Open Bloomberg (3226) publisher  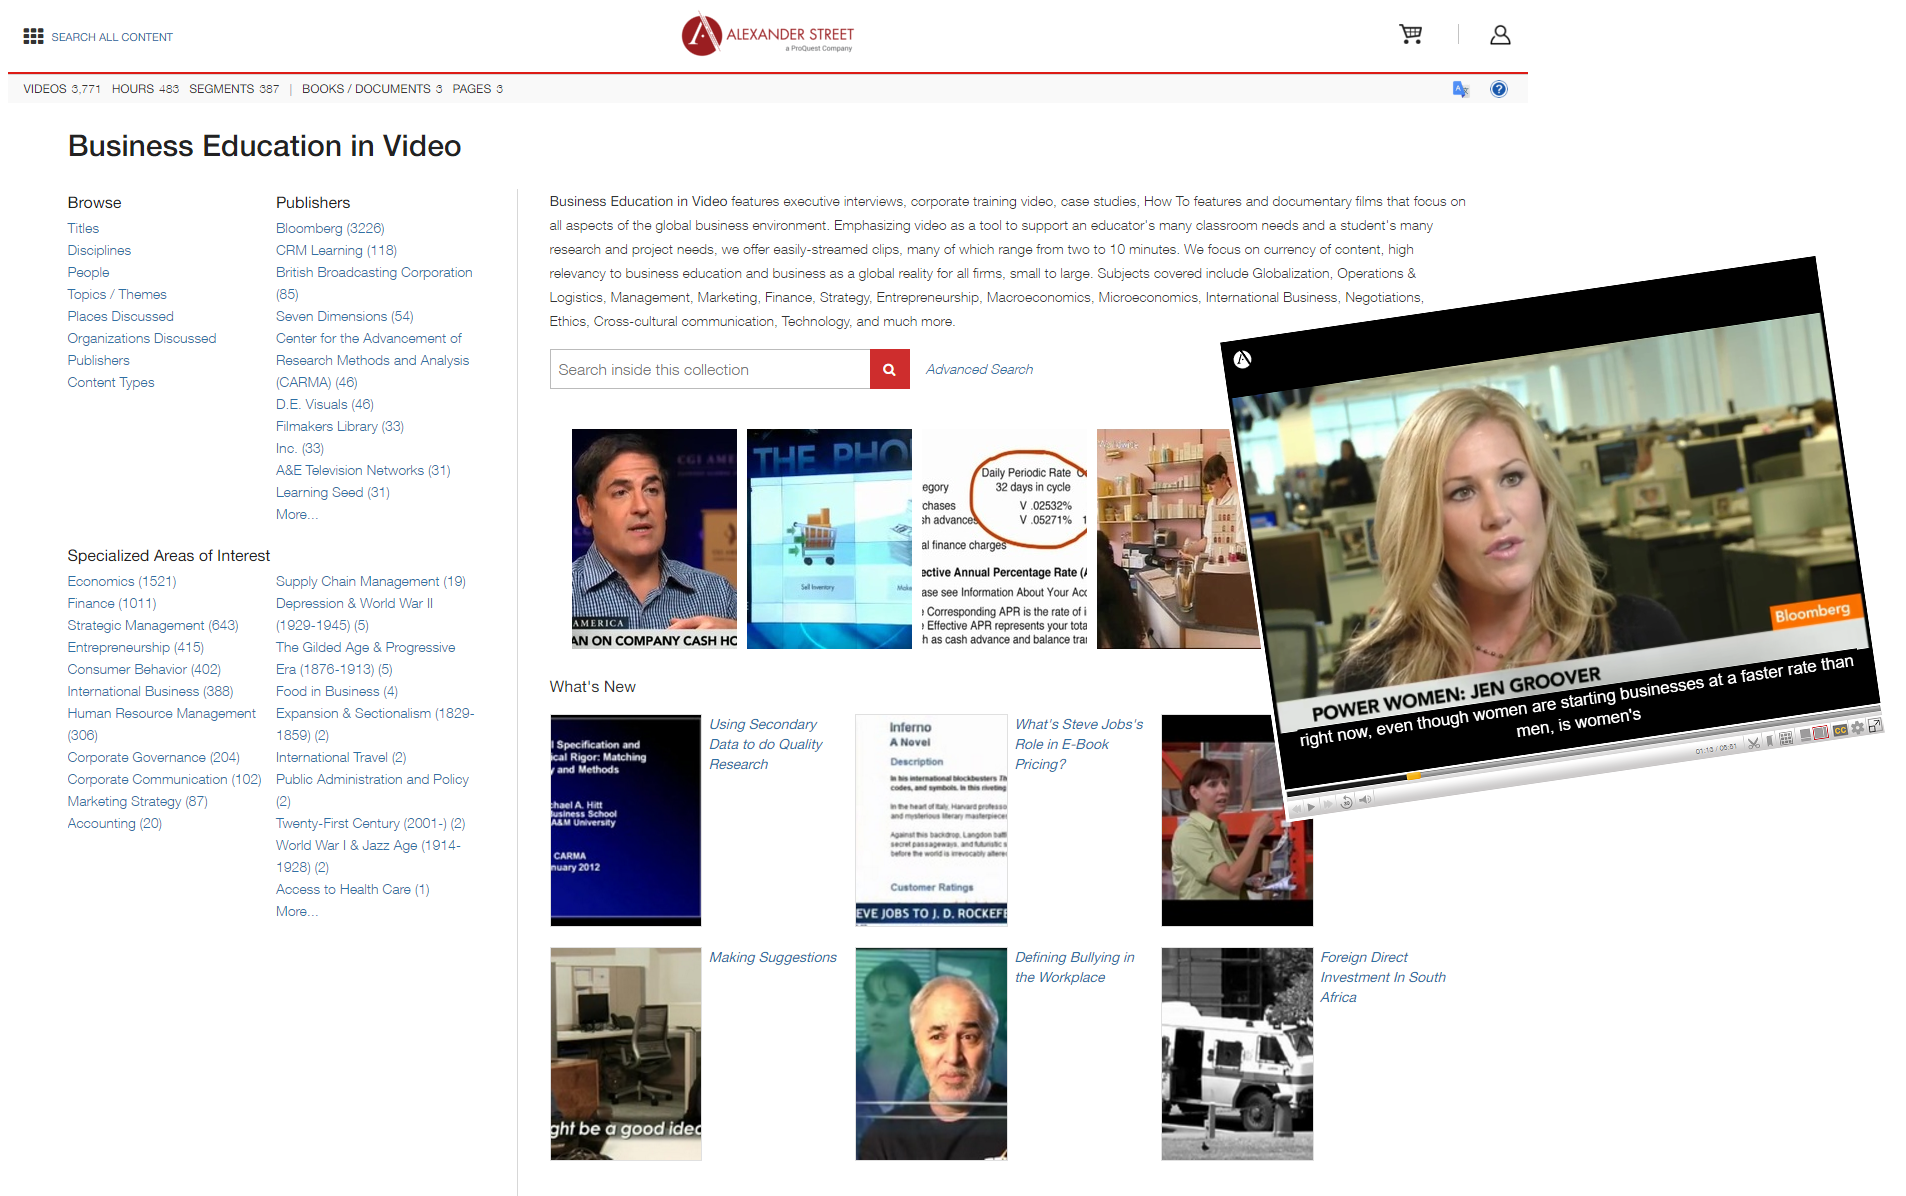click(330, 228)
